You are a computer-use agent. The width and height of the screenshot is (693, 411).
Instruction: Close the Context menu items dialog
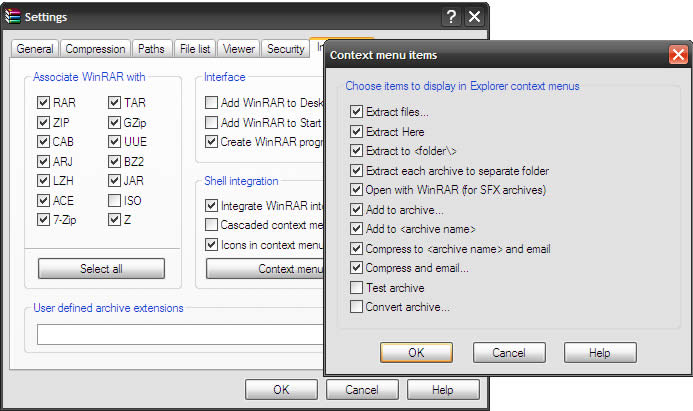pos(678,55)
